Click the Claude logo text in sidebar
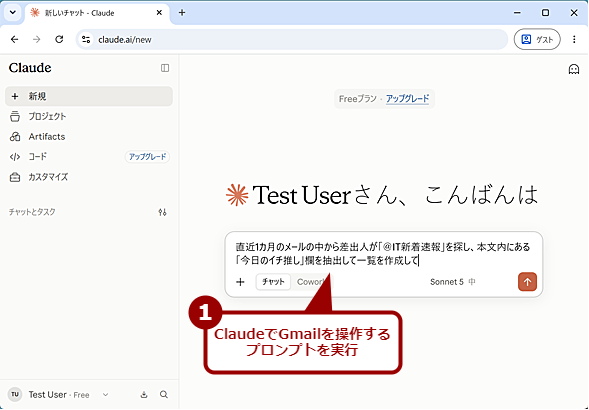The width and height of the screenshot is (589, 410). pos(30,68)
